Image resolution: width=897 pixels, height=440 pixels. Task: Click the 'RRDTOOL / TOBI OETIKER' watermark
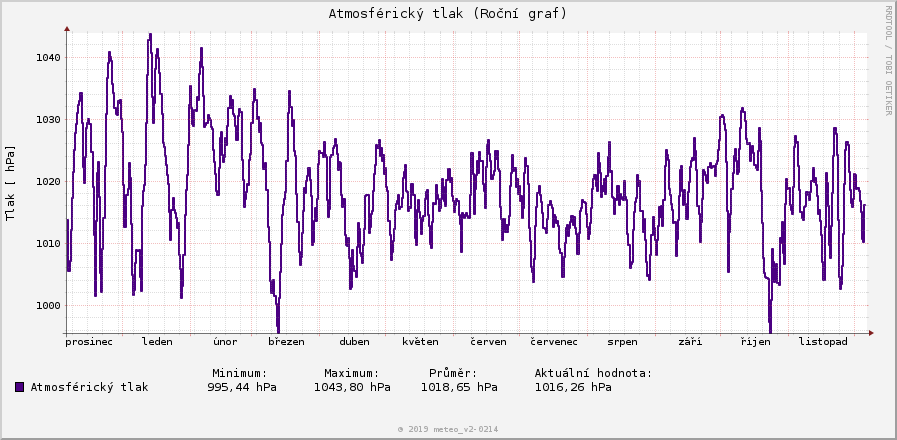[x=888, y=60]
